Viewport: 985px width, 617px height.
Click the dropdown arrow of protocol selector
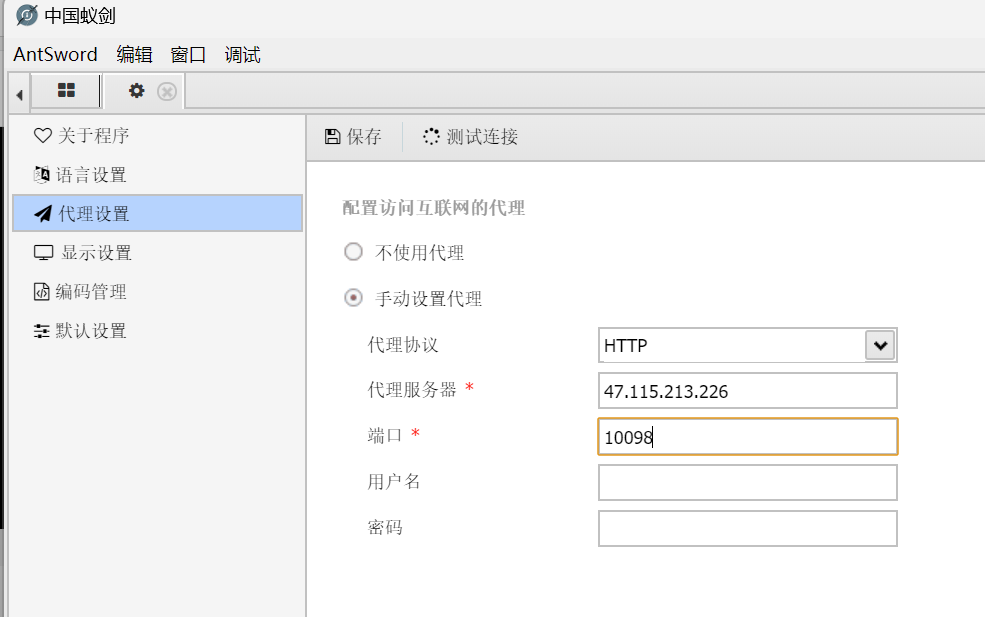click(880, 345)
